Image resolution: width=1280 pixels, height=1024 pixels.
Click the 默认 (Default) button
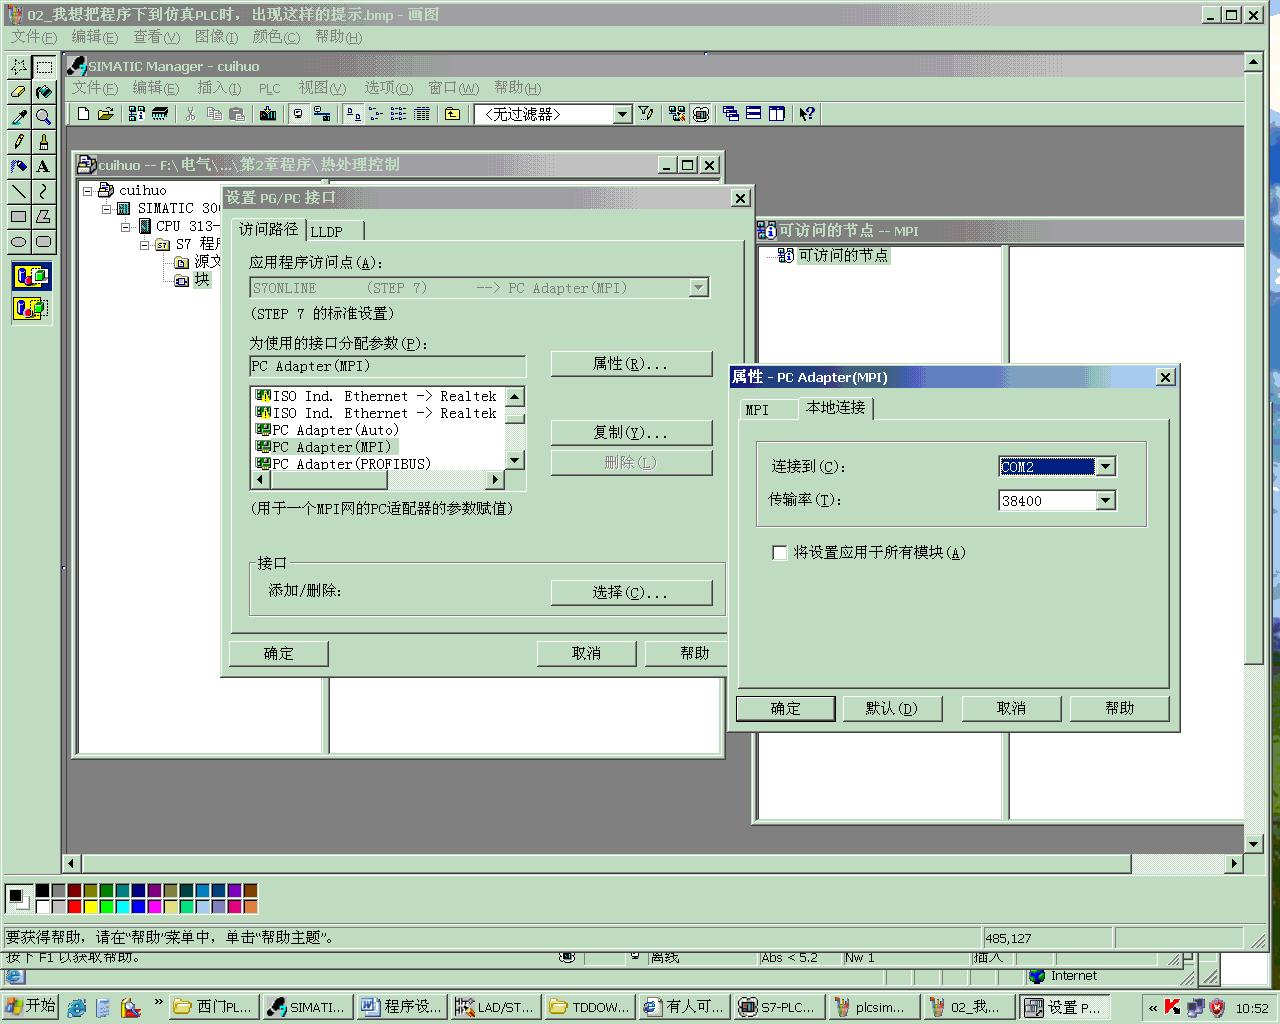coord(890,708)
